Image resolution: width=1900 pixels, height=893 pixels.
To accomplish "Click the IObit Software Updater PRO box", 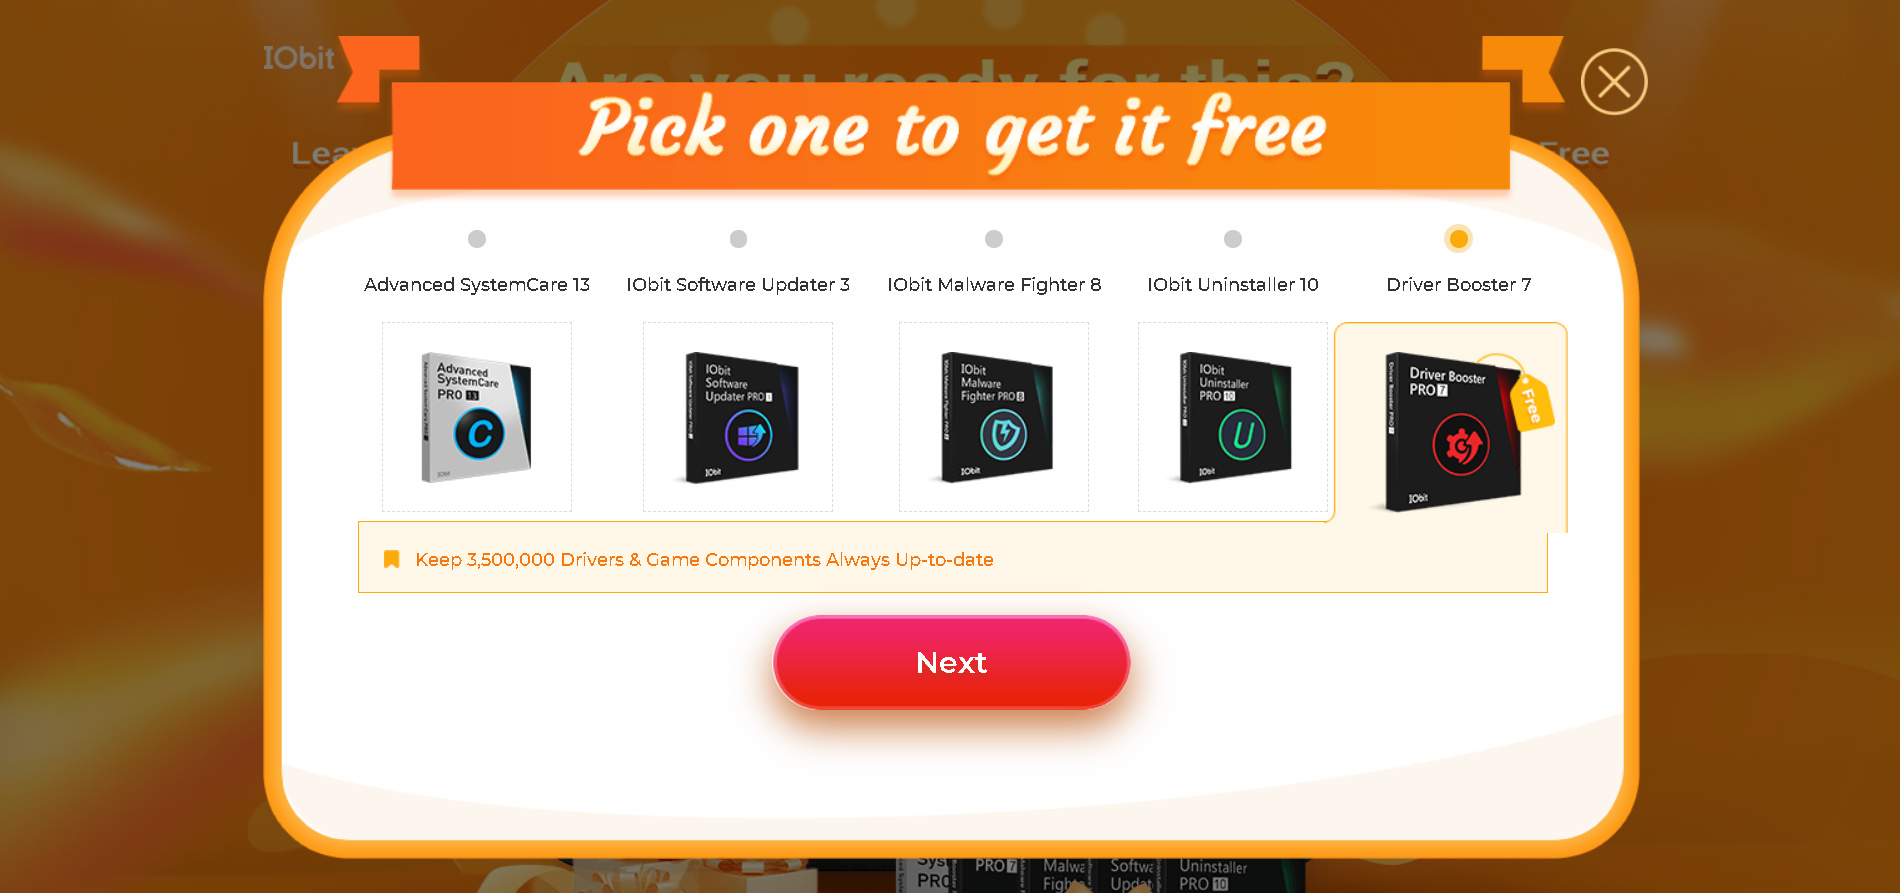I will (738, 417).
